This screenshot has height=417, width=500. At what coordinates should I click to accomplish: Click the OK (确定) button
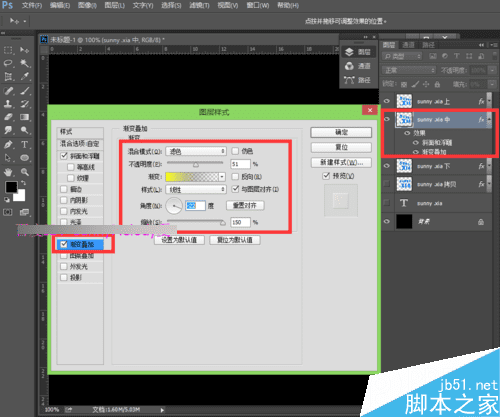[x=341, y=132]
